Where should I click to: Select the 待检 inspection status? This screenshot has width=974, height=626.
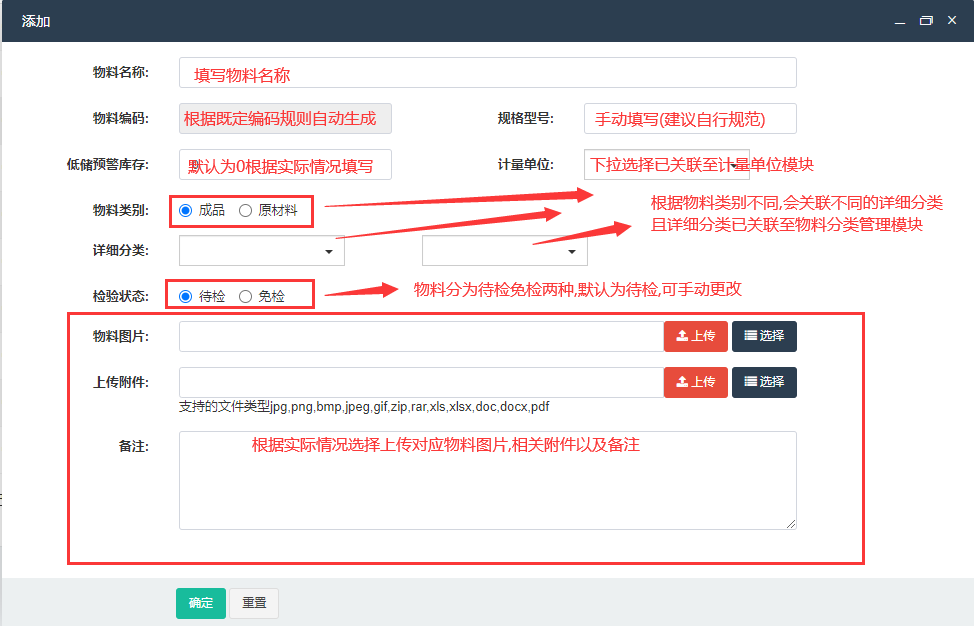coord(185,296)
